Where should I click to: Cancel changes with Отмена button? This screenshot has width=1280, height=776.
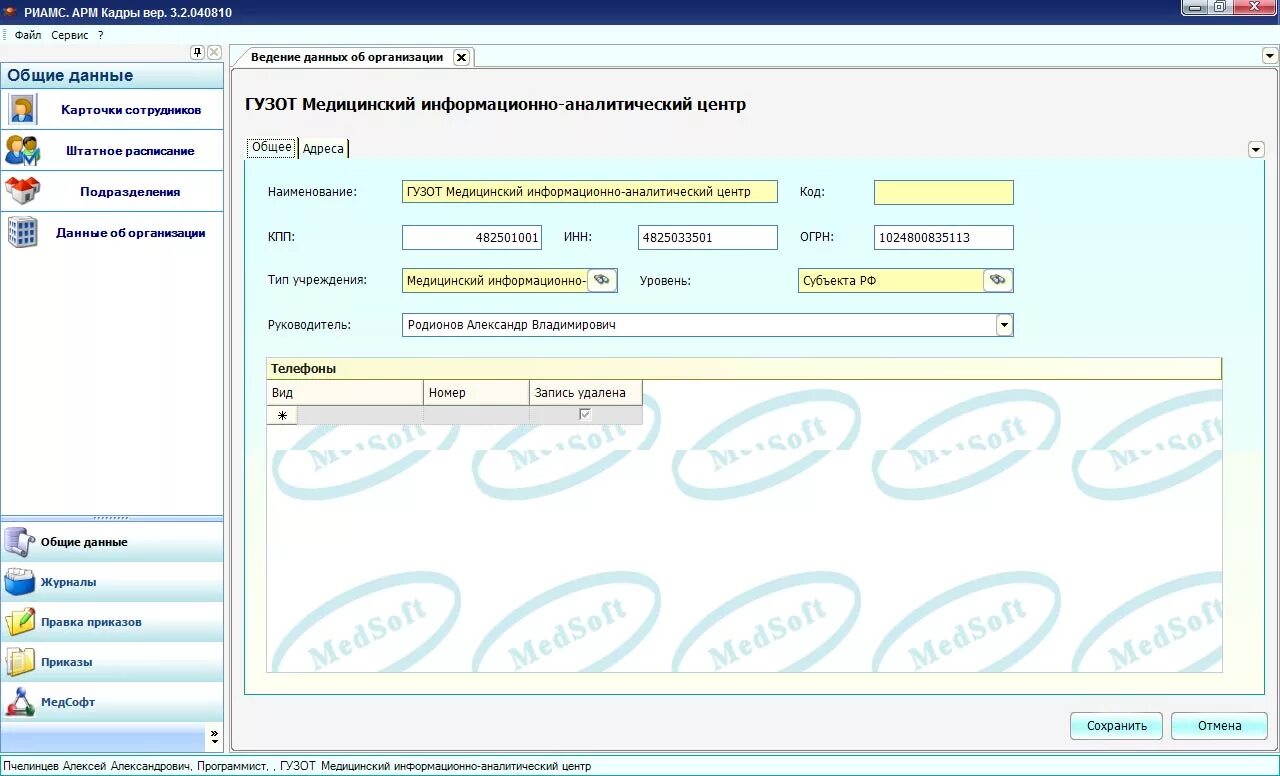click(x=1220, y=726)
